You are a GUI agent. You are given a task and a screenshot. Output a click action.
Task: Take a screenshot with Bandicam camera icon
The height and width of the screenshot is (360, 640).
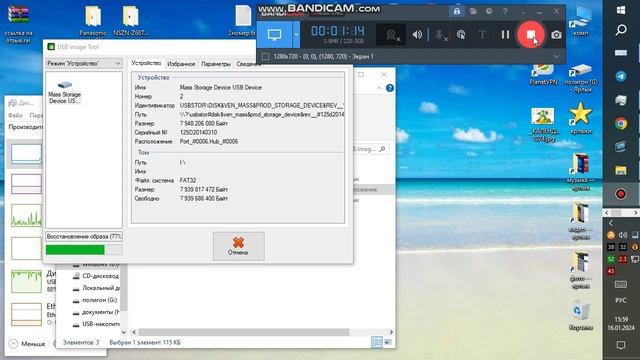[556, 35]
